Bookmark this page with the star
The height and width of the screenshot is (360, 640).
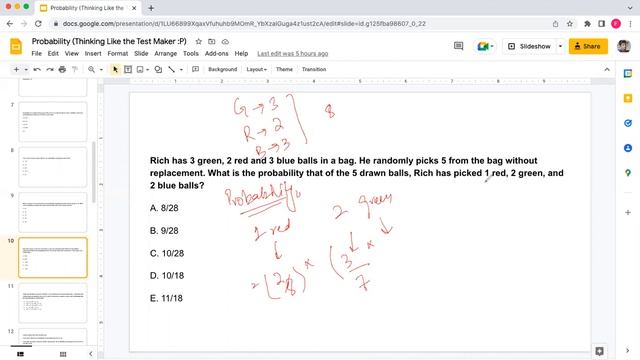click(570, 24)
